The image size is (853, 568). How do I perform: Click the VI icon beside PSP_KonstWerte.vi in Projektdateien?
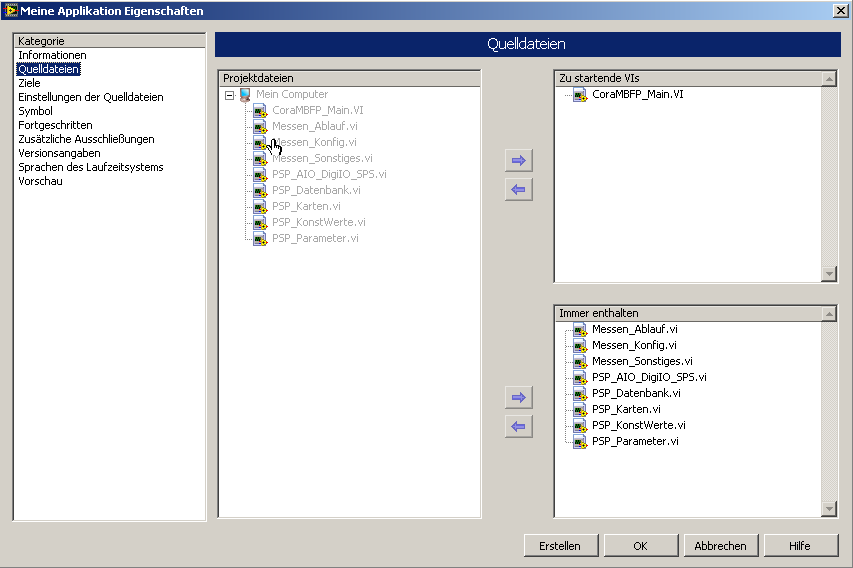pyautogui.click(x=260, y=223)
